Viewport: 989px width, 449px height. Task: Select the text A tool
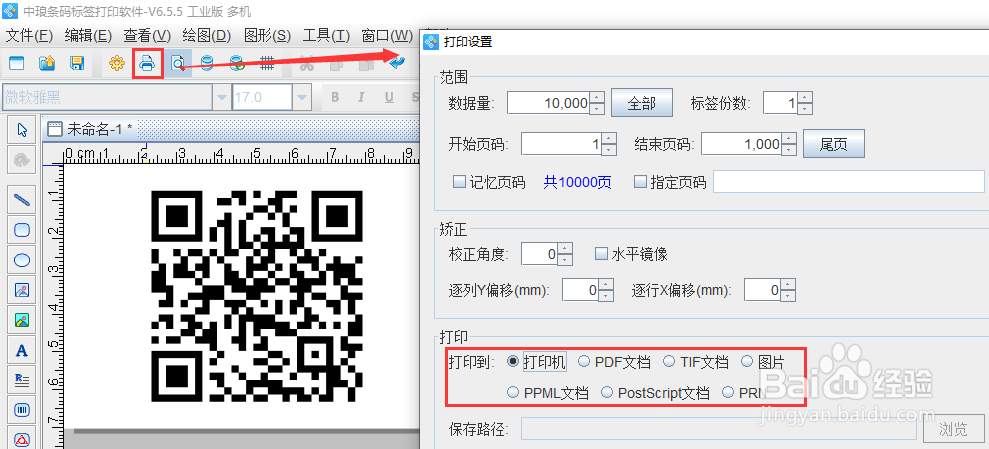22,351
